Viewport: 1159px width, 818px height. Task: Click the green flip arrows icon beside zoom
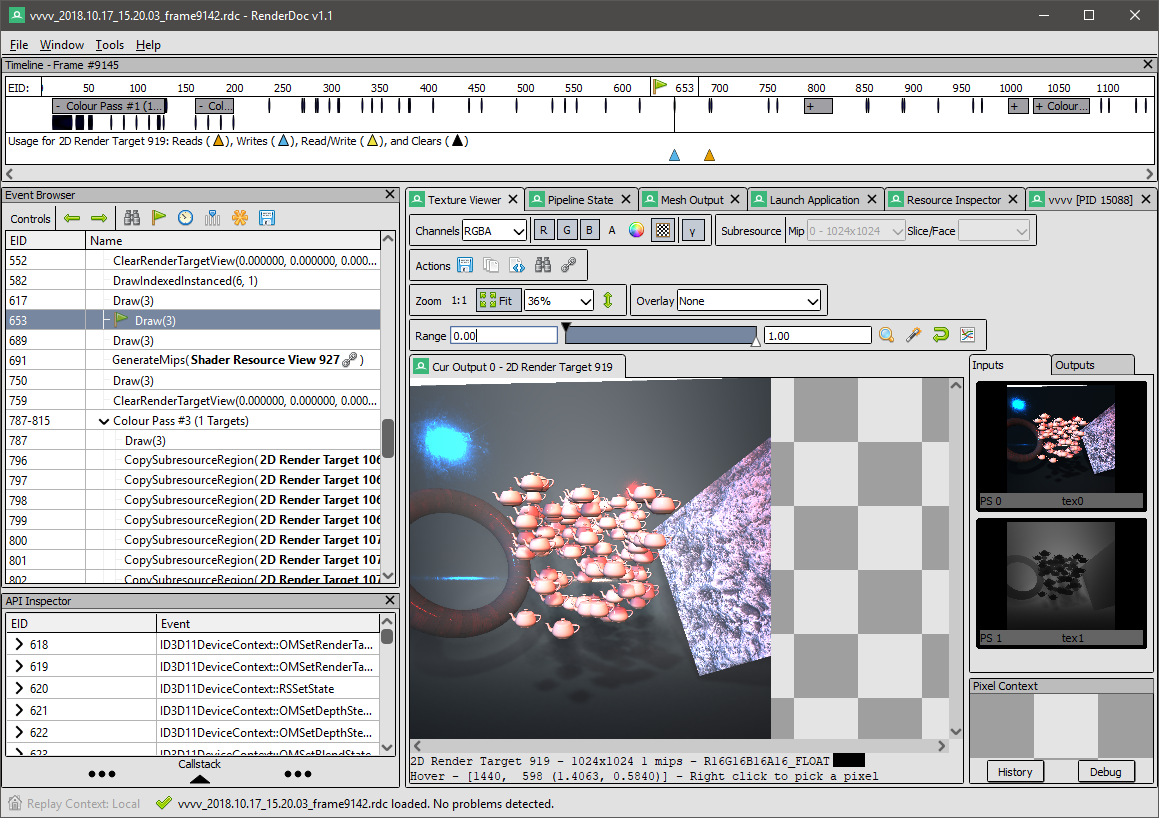click(608, 300)
